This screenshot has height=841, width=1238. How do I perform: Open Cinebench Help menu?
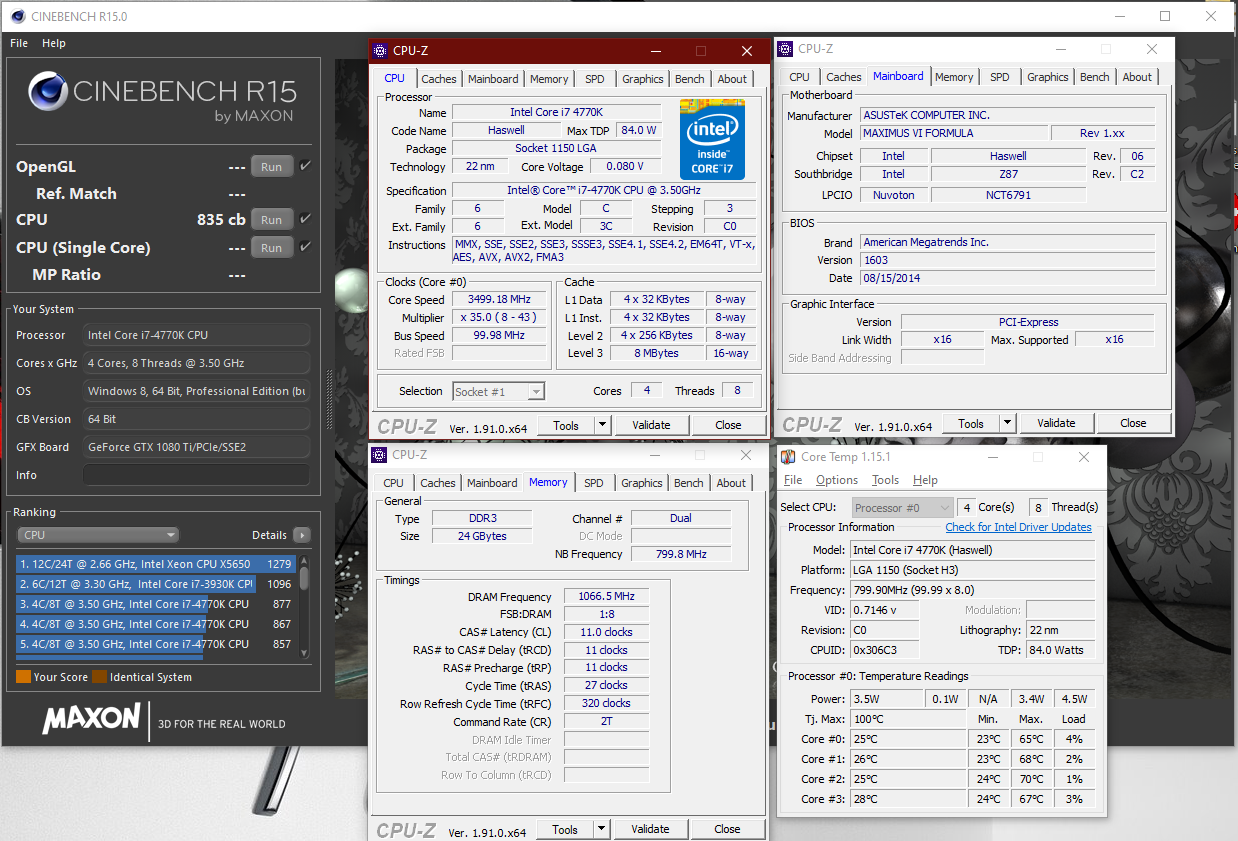tap(54, 43)
